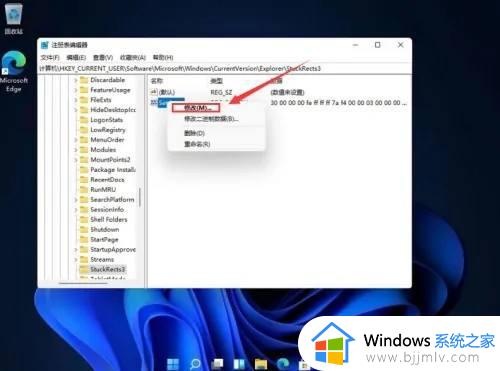Click the StuckRects3 folder icon
The height and width of the screenshot is (371, 500).
point(84,269)
